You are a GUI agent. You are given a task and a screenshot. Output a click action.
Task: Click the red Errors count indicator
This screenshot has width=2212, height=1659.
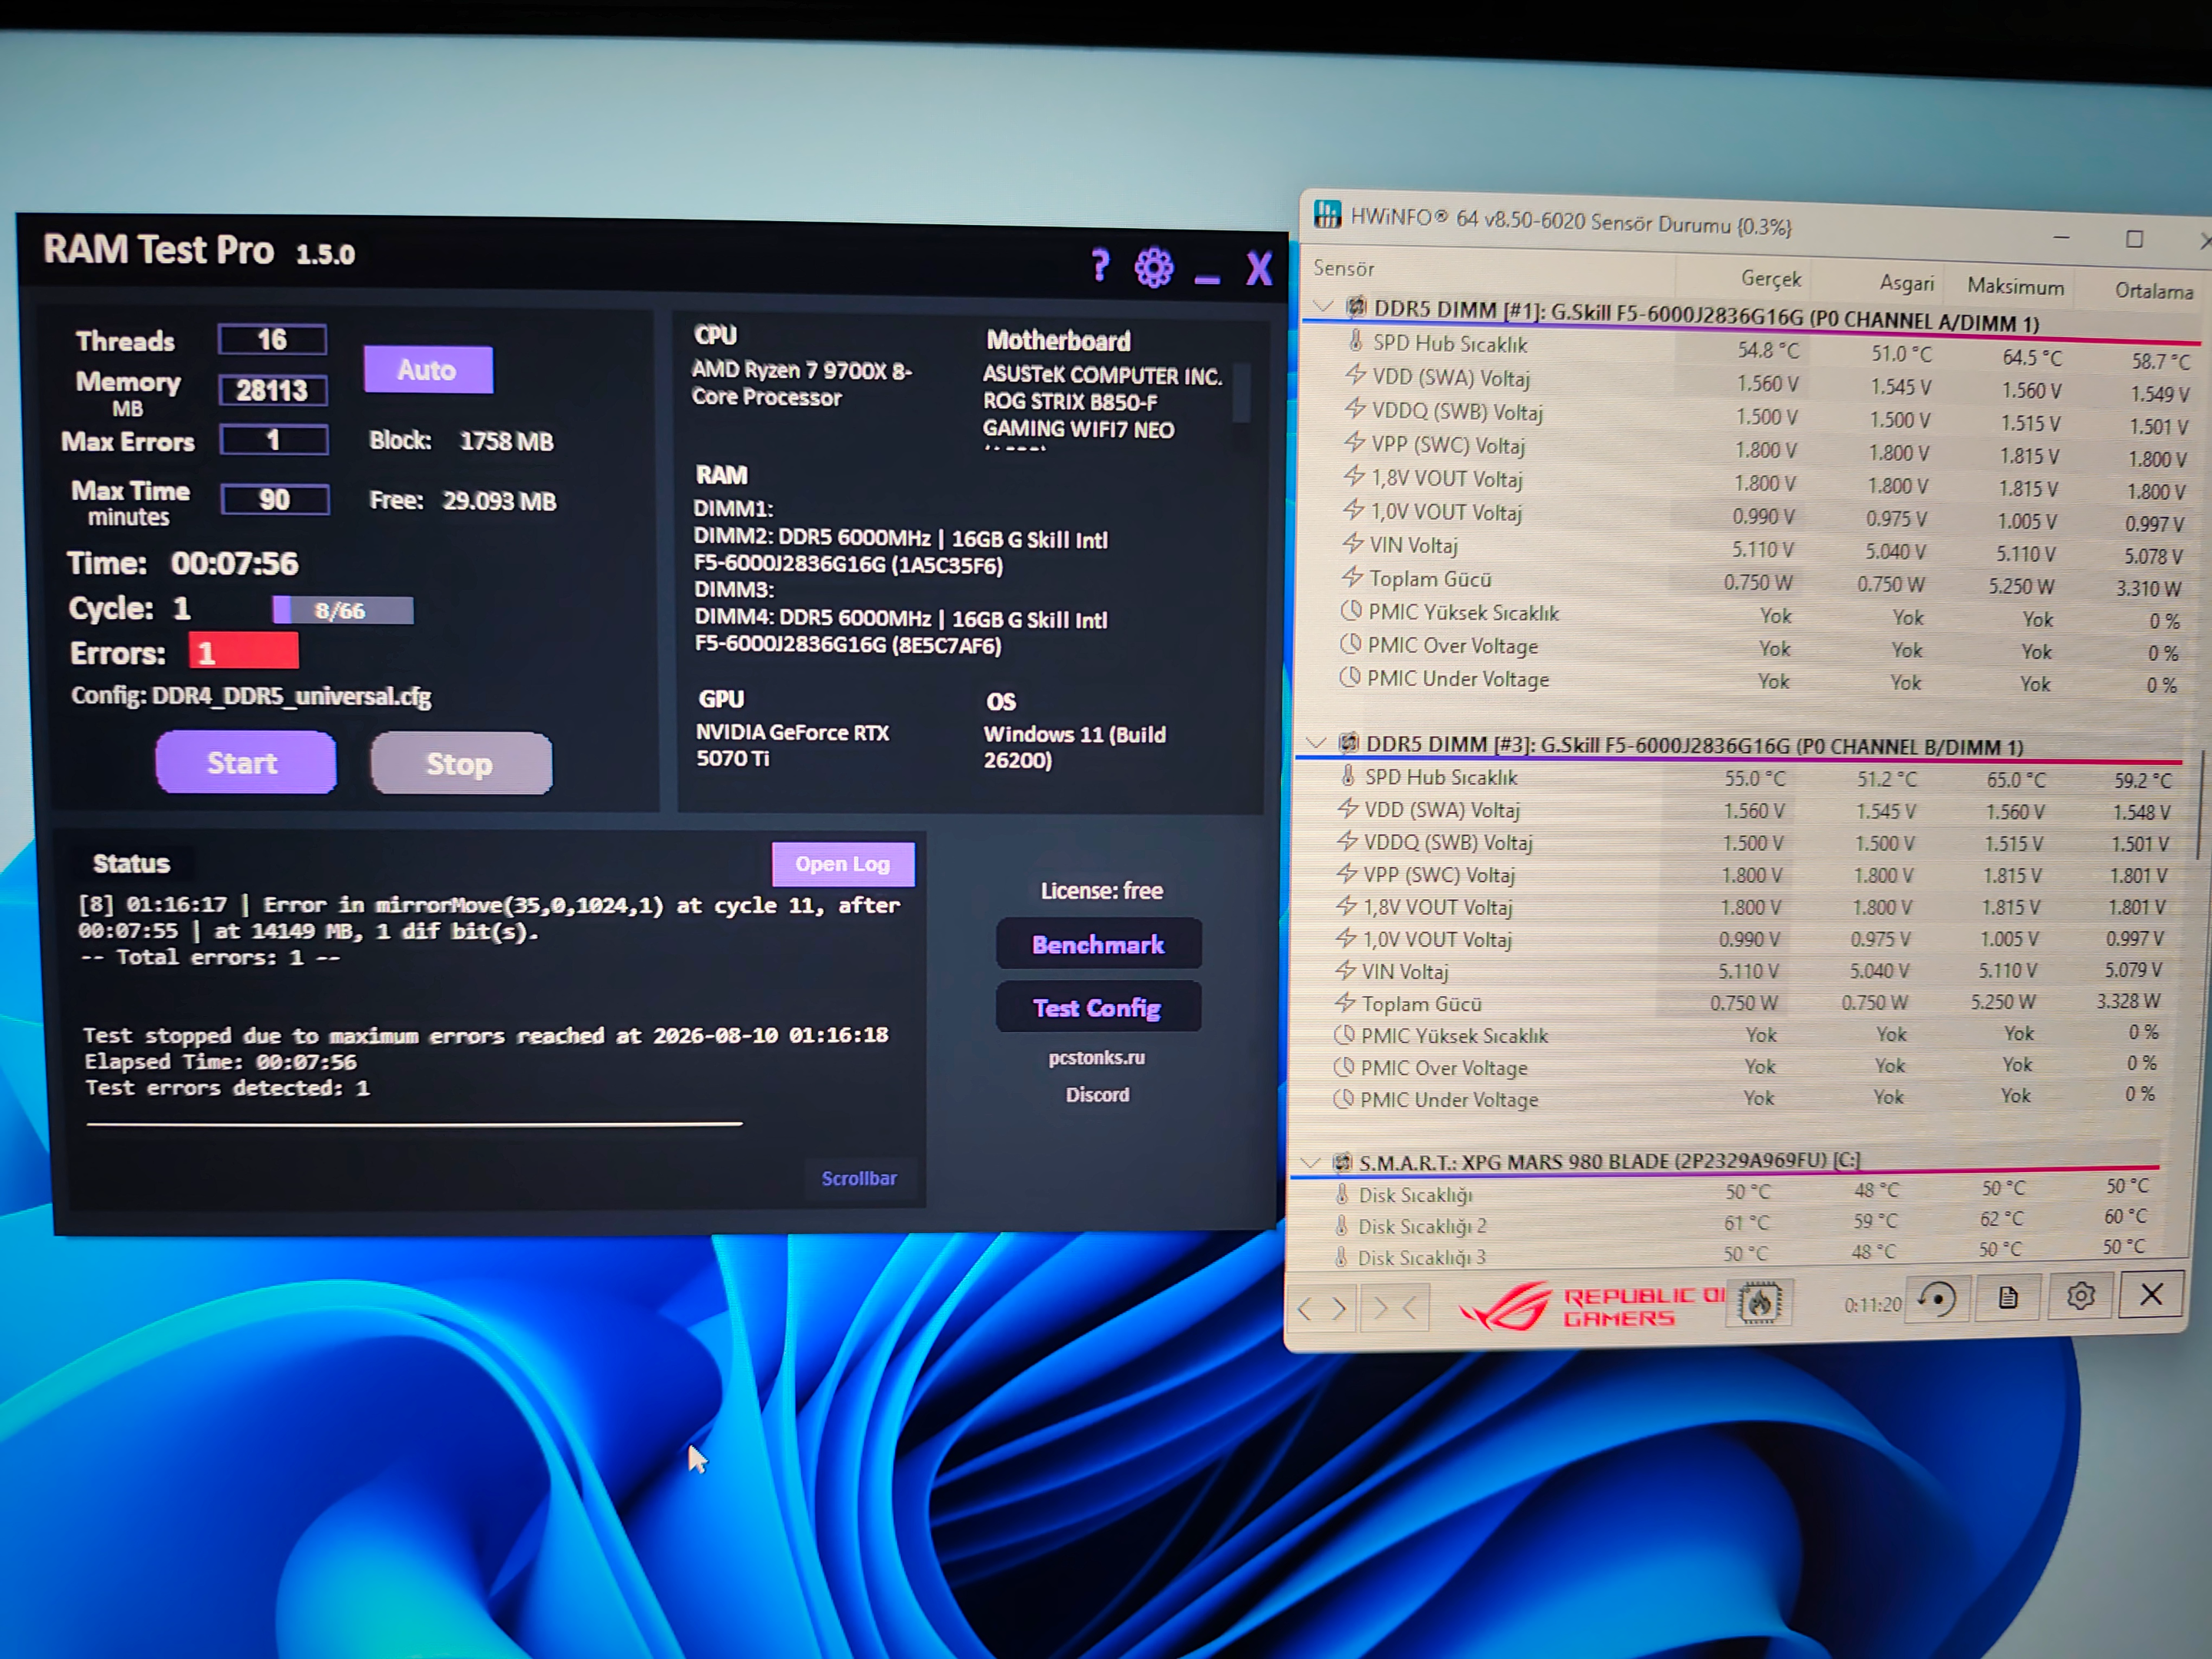(244, 652)
